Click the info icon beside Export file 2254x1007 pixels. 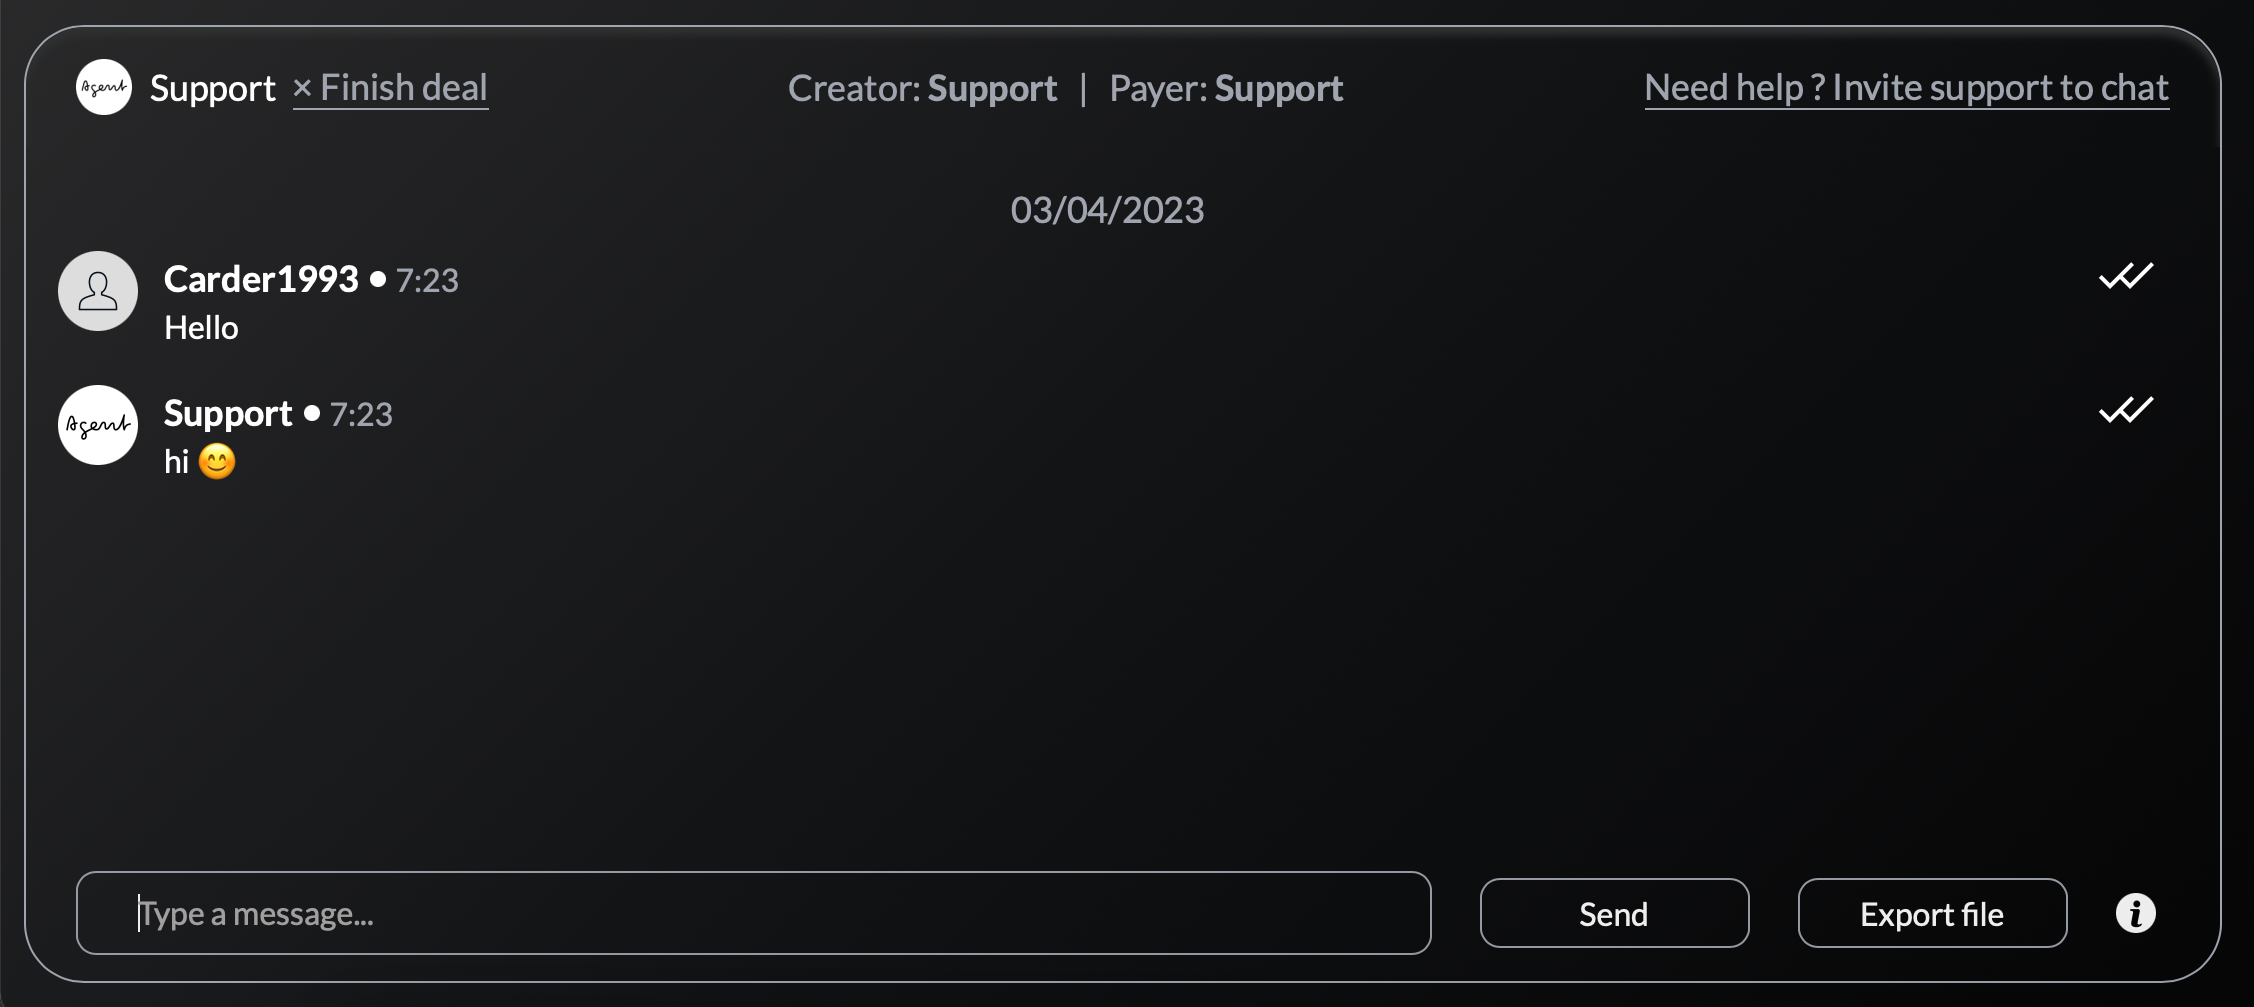point(2135,913)
